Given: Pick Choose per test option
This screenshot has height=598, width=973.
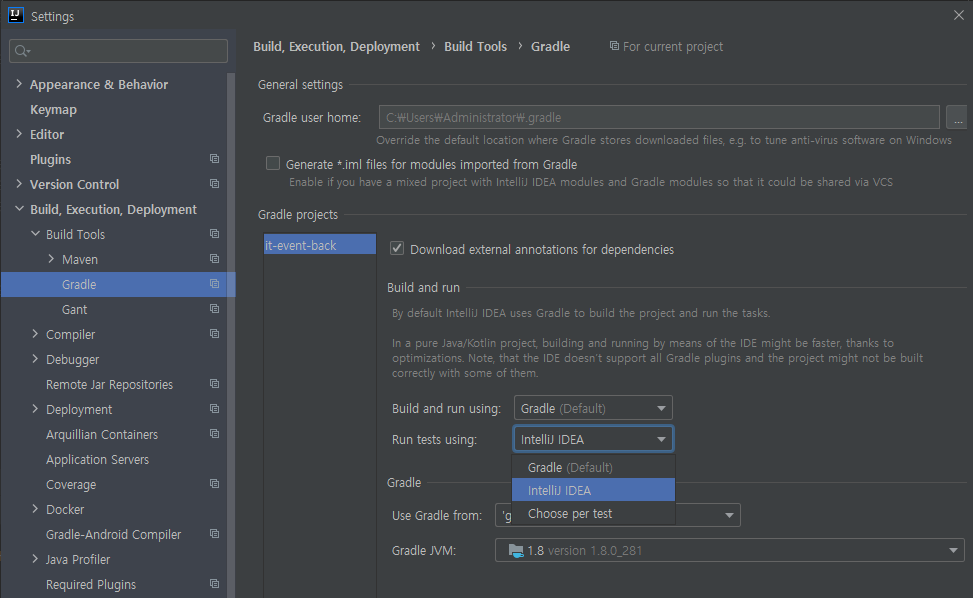Looking at the screenshot, I should [593, 514].
